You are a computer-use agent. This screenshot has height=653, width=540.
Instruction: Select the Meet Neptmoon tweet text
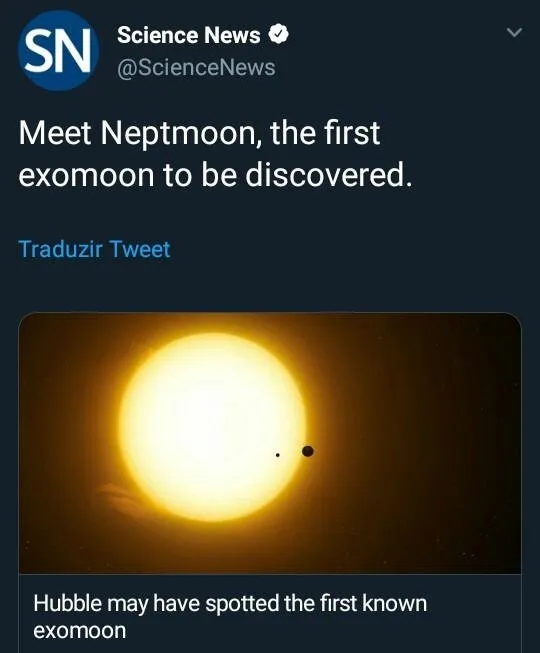point(216,154)
